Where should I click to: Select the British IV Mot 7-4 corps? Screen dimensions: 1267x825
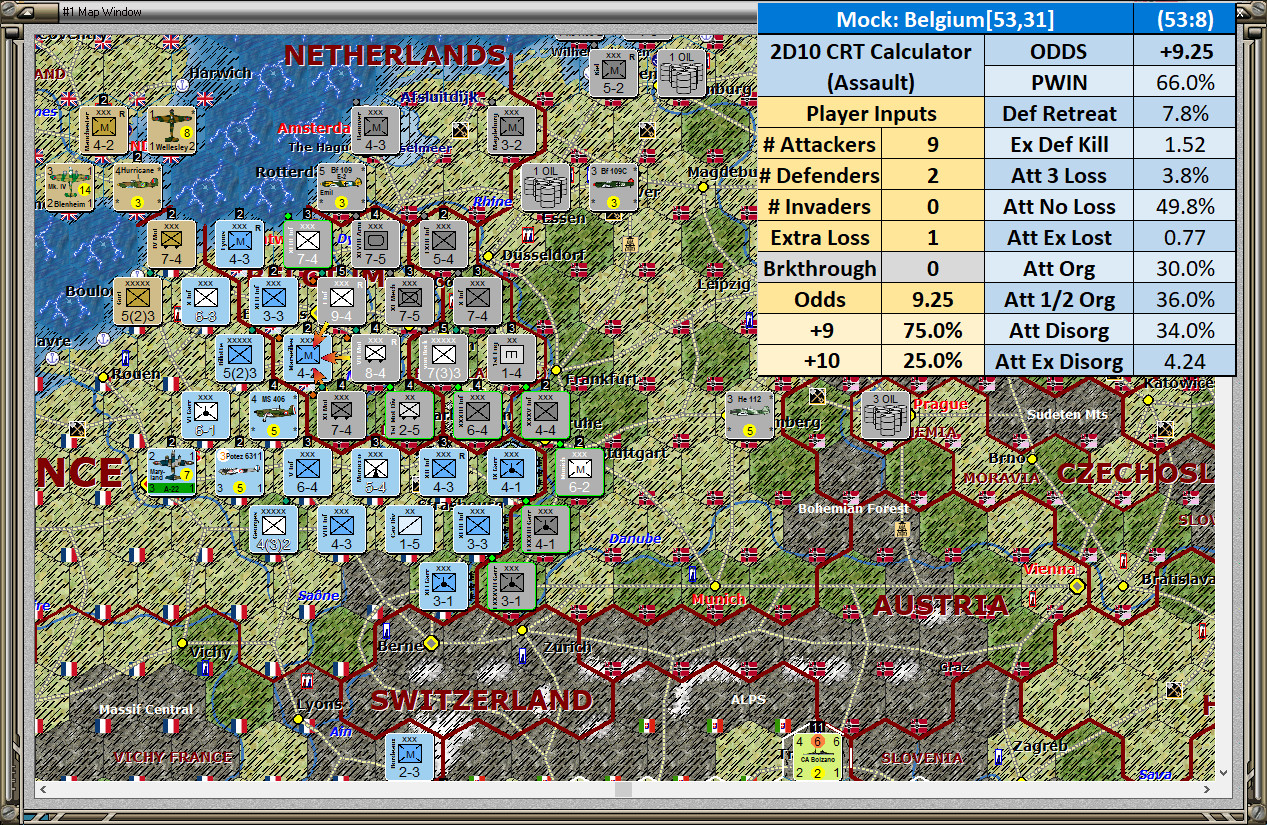click(x=172, y=244)
